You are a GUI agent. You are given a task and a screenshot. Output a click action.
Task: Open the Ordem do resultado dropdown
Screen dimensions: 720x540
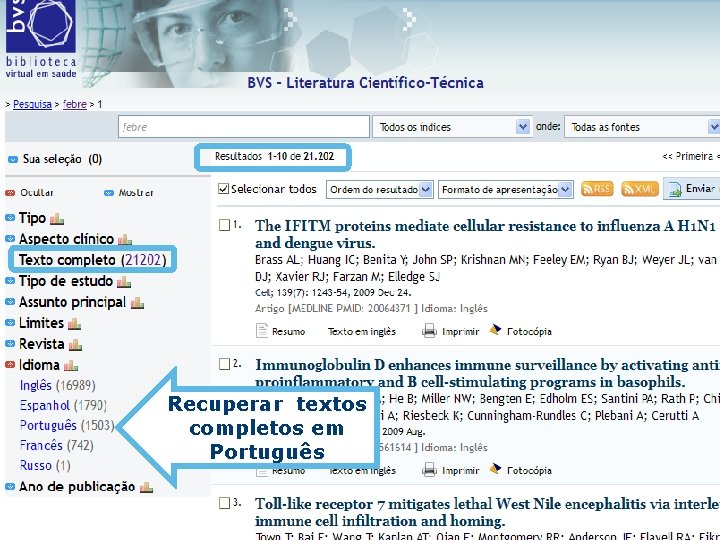tap(379, 189)
